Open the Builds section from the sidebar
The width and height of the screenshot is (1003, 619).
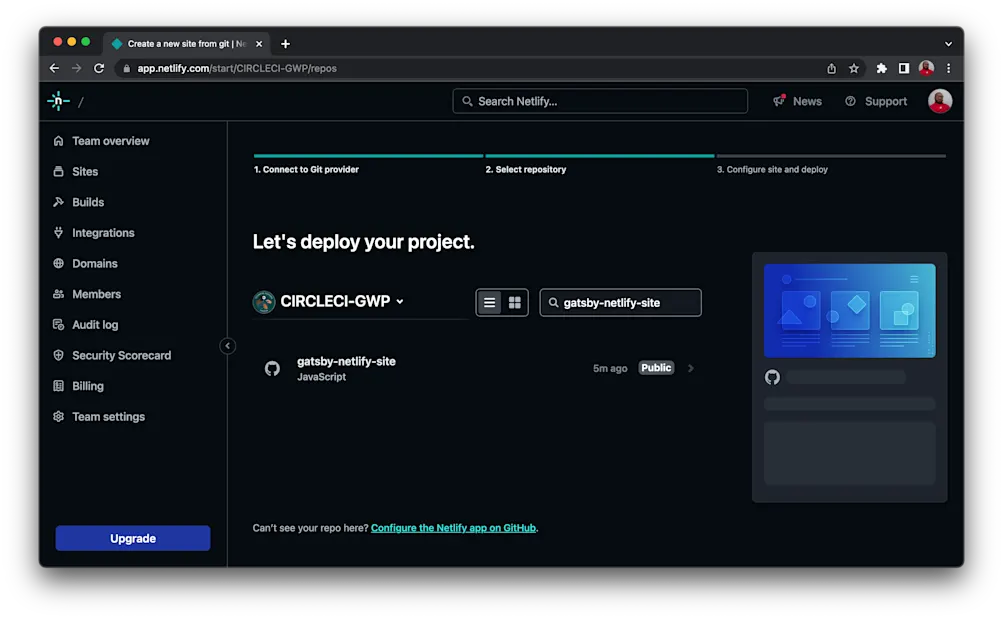(88, 202)
